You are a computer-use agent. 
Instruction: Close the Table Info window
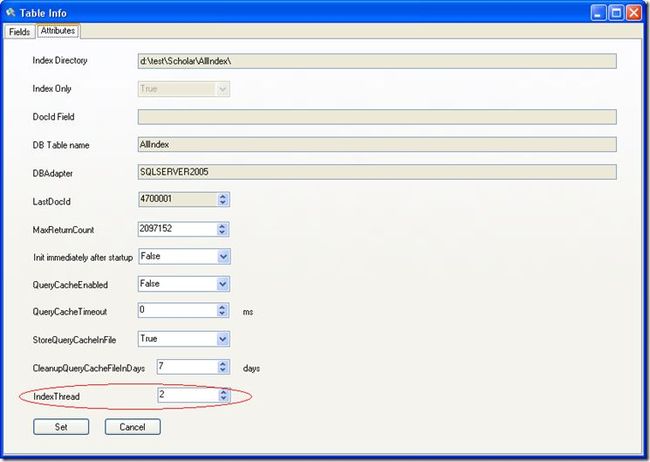634,13
